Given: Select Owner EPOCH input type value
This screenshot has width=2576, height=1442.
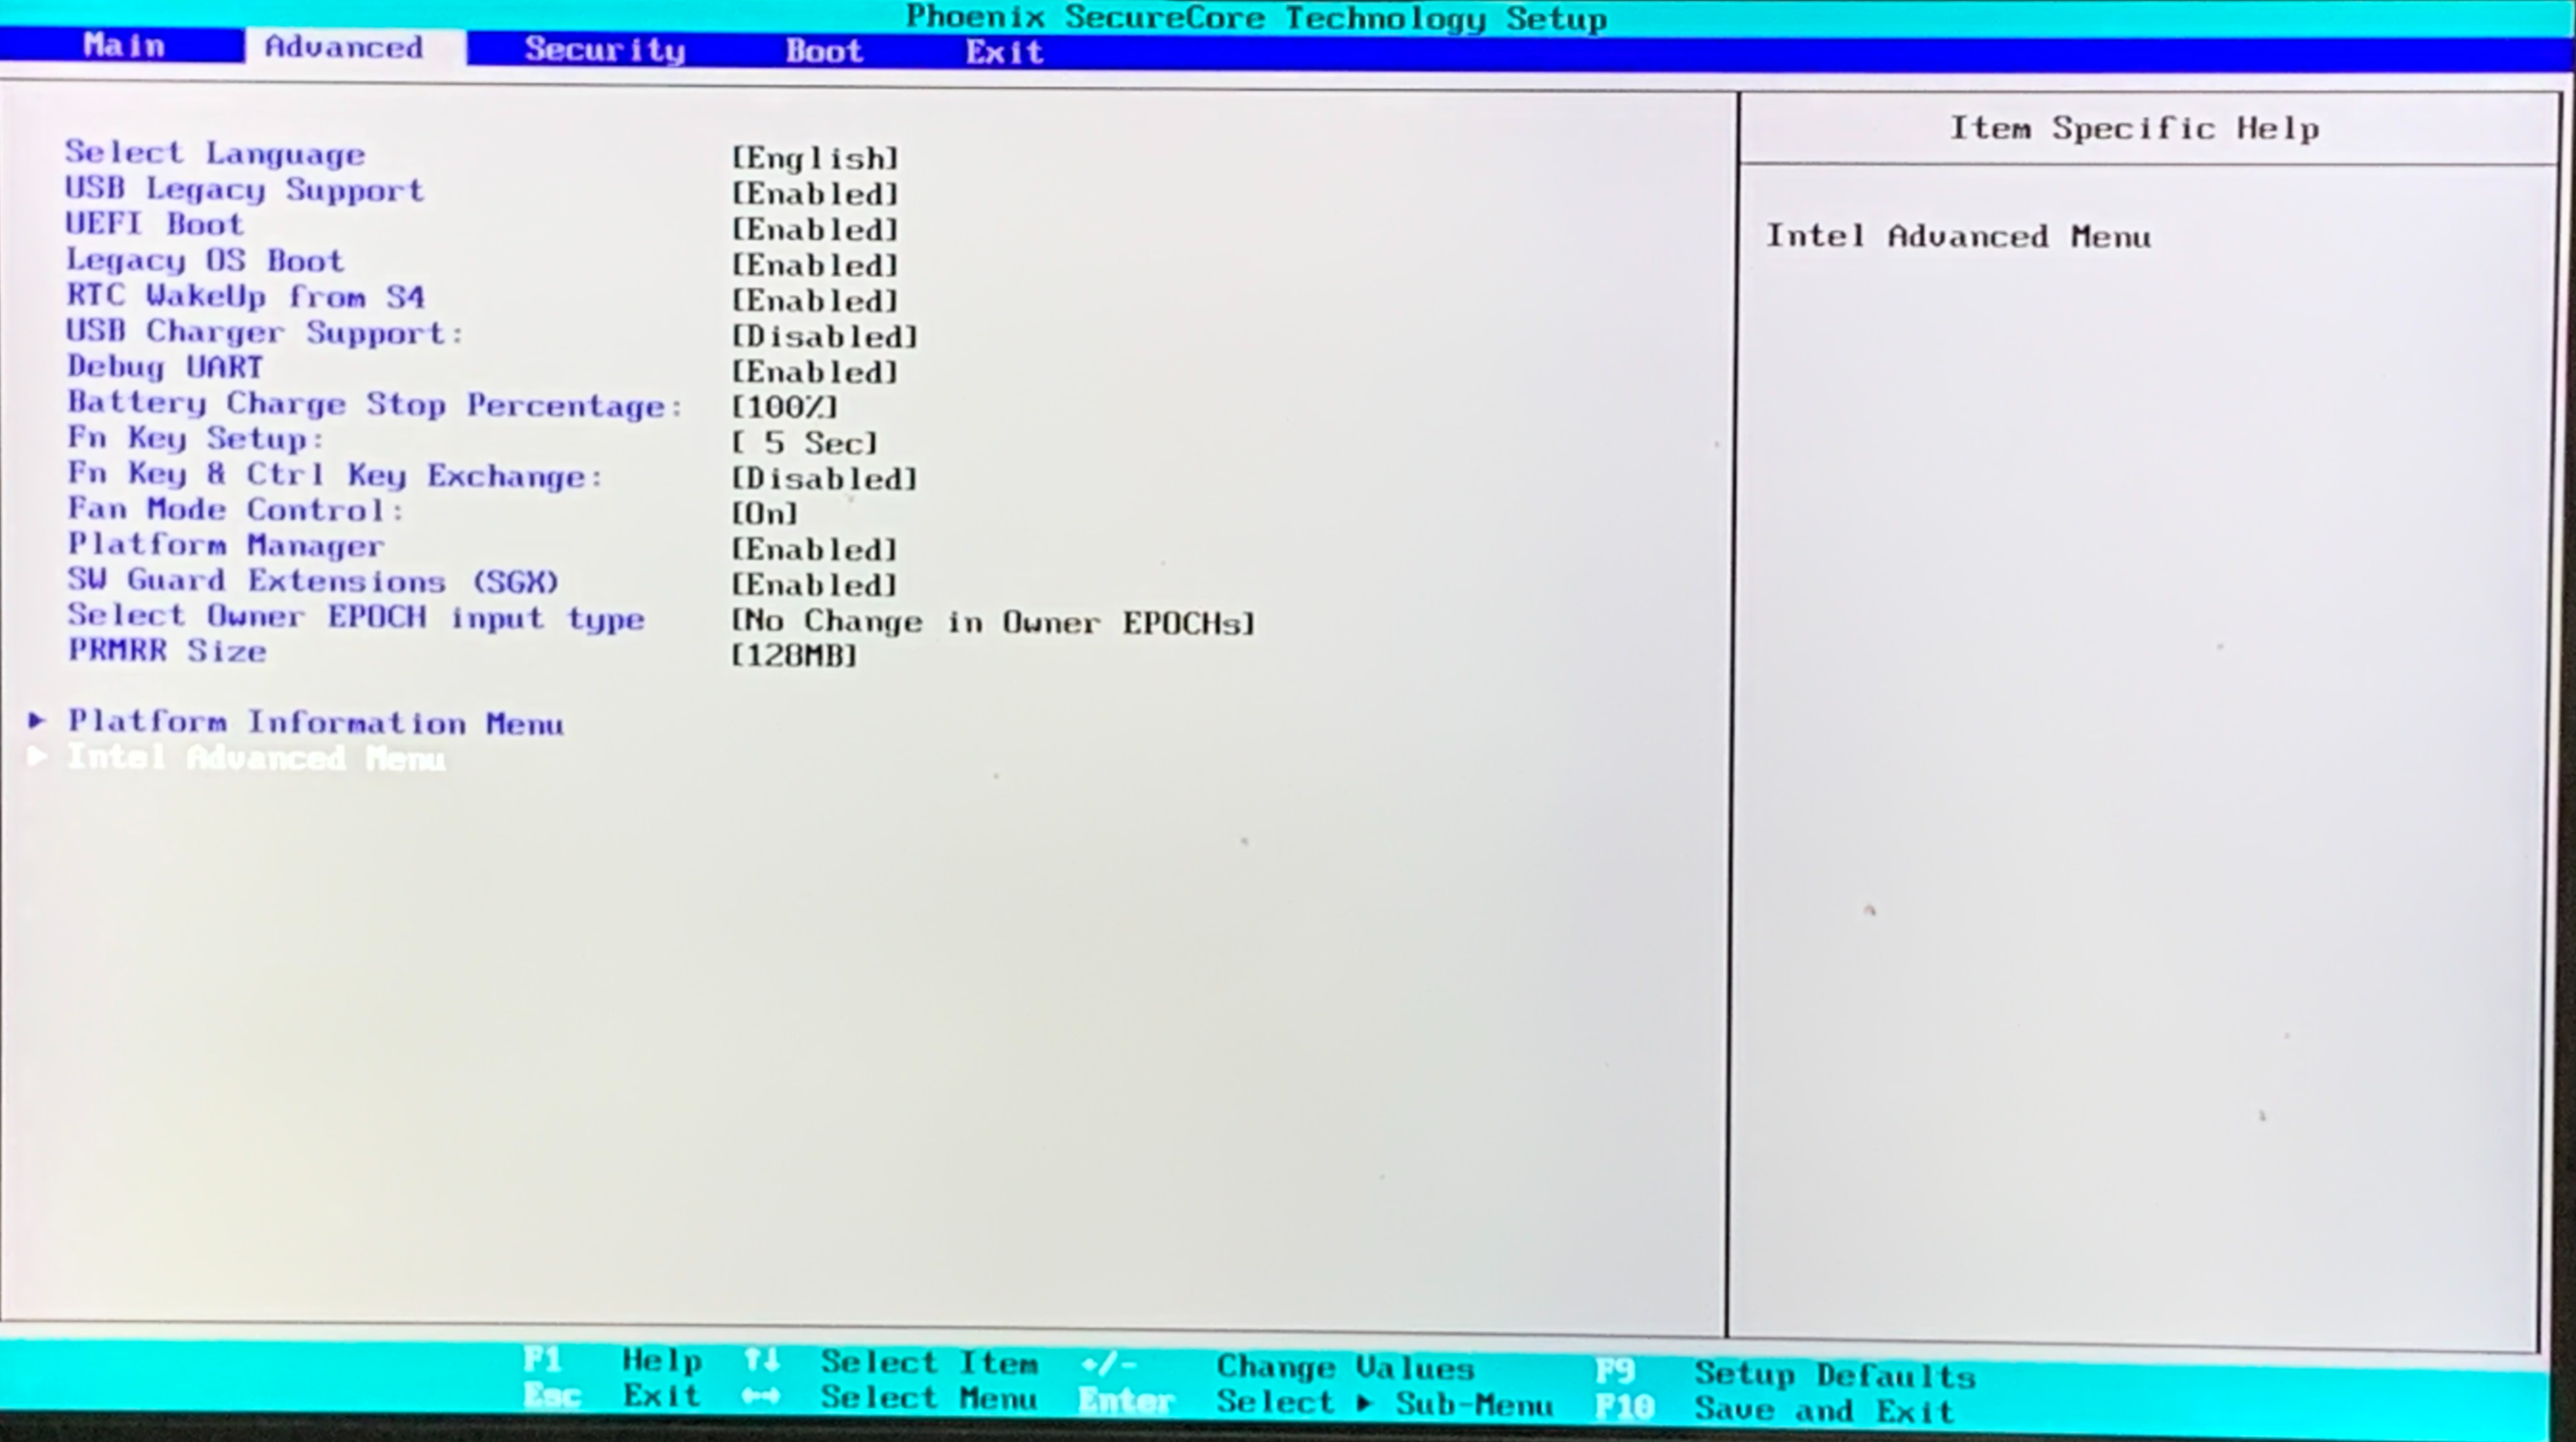Looking at the screenshot, I should pos(992,622).
